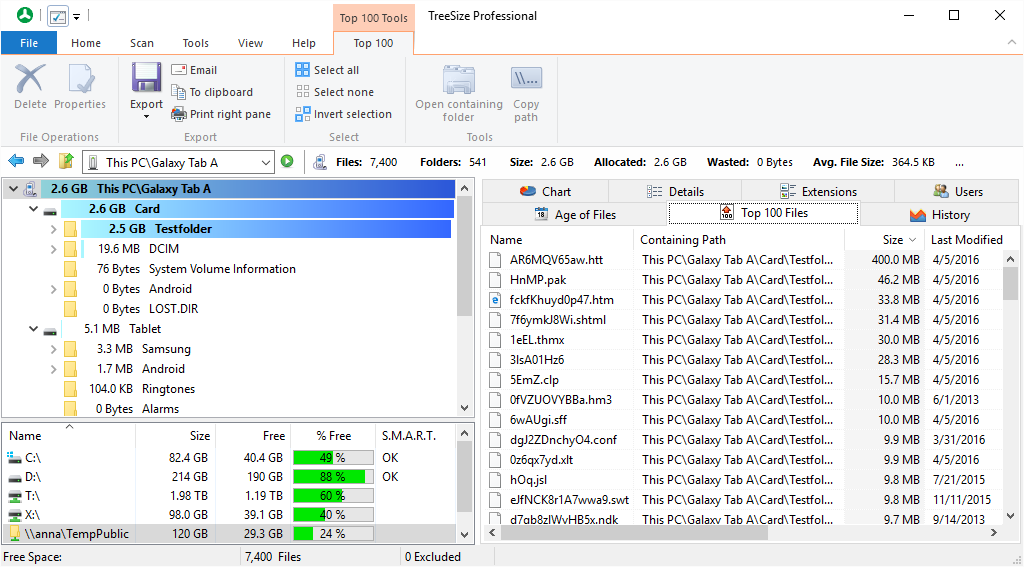1024x567 pixels.
Task: Expand the DCIM folder node
Action: 54,249
